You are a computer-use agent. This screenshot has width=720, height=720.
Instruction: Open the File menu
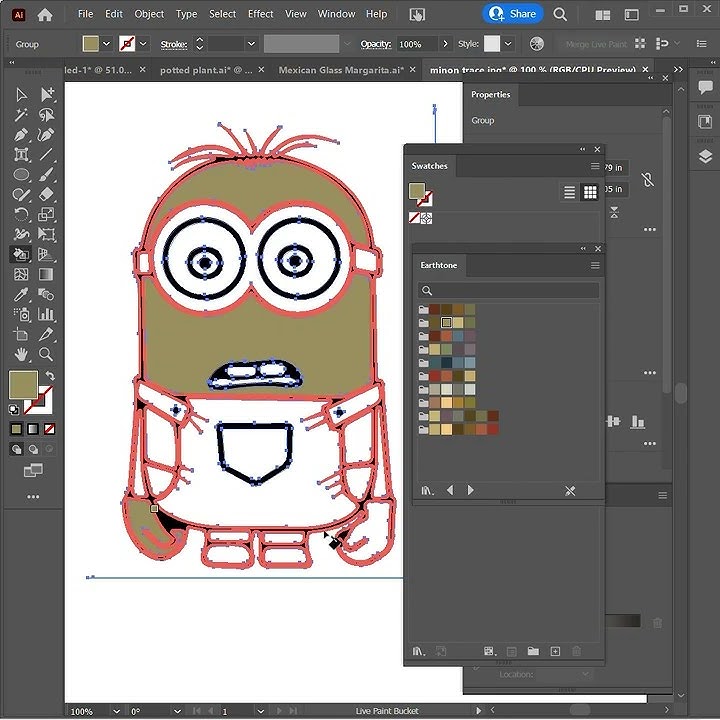(x=85, y=14)
